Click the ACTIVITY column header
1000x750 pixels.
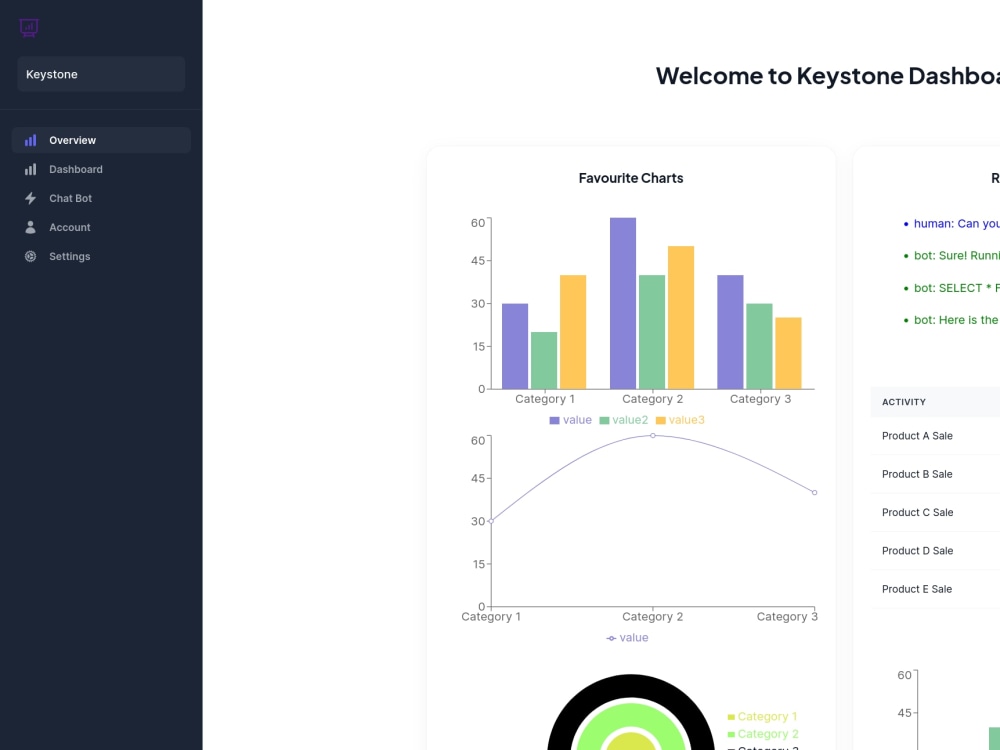coord(904,402)
